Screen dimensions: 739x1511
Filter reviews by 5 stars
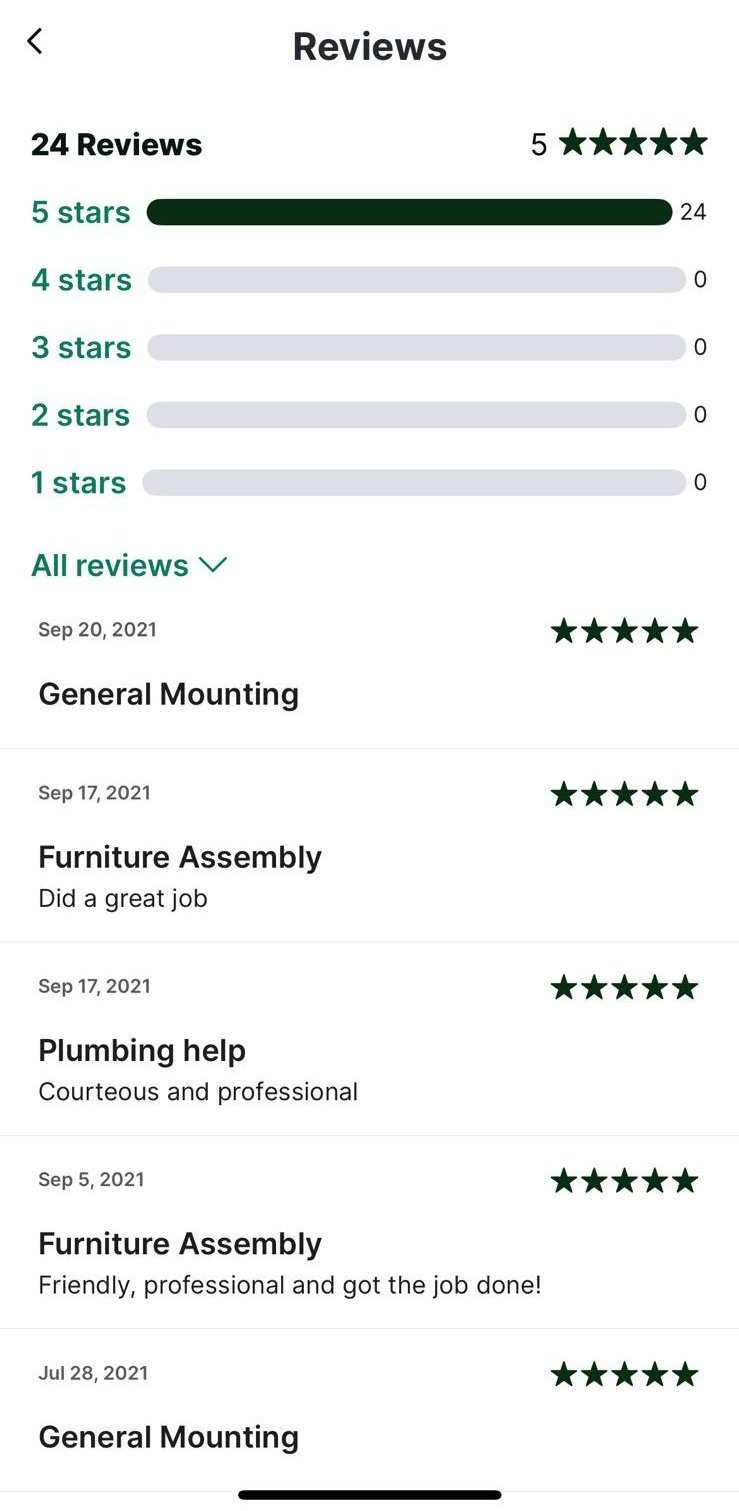pyautogui.click(x=81, y=212)
